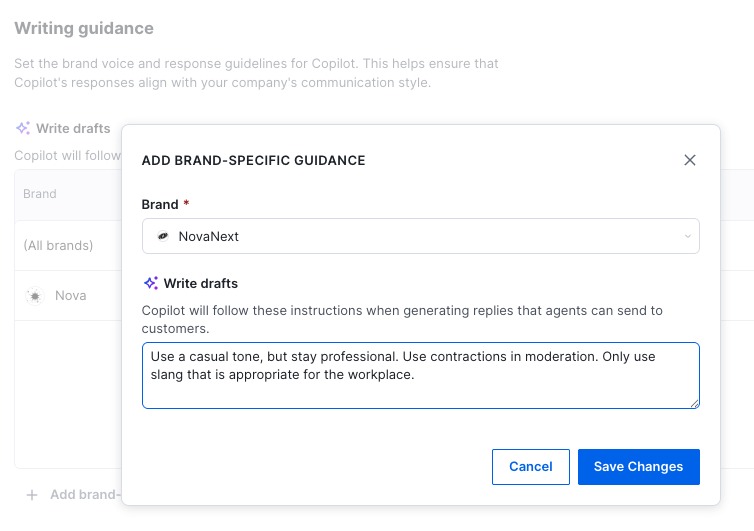Click the chevron arrow in Brand selector

click(x=687, y=237)
